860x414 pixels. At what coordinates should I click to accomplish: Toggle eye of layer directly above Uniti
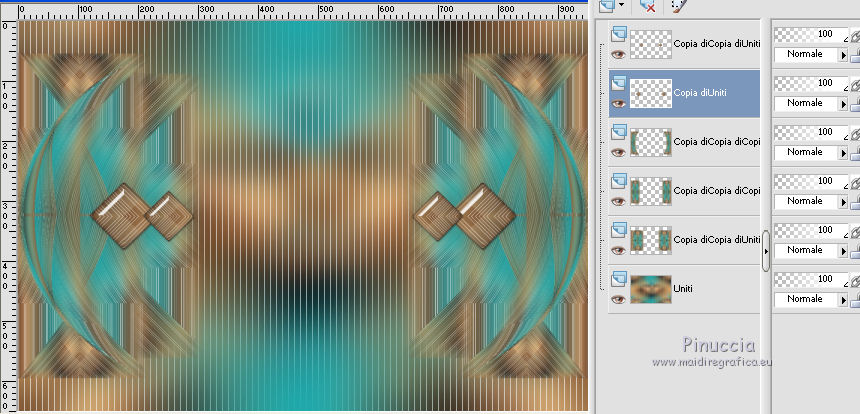619,250
